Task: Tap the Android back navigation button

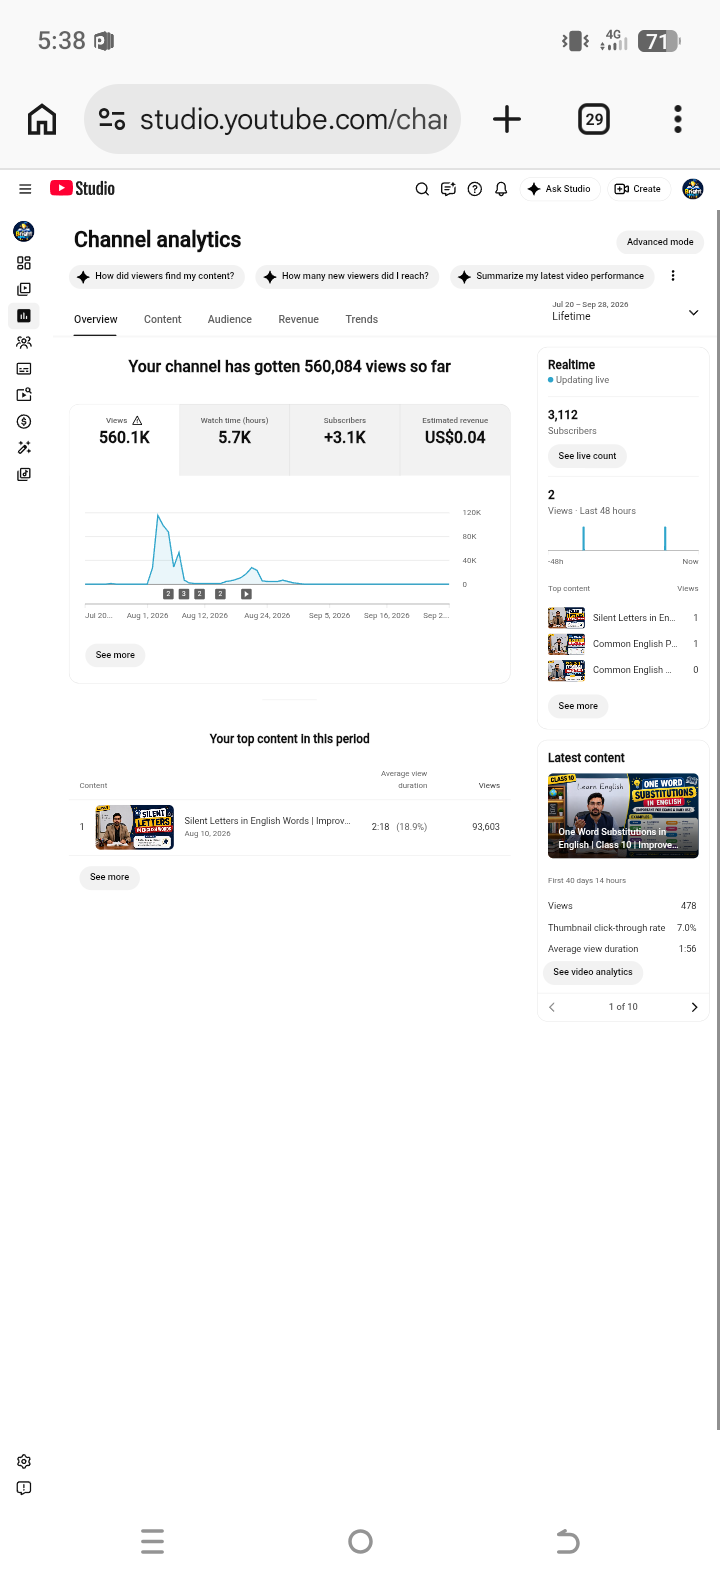Action: (x=567, y=1541)
